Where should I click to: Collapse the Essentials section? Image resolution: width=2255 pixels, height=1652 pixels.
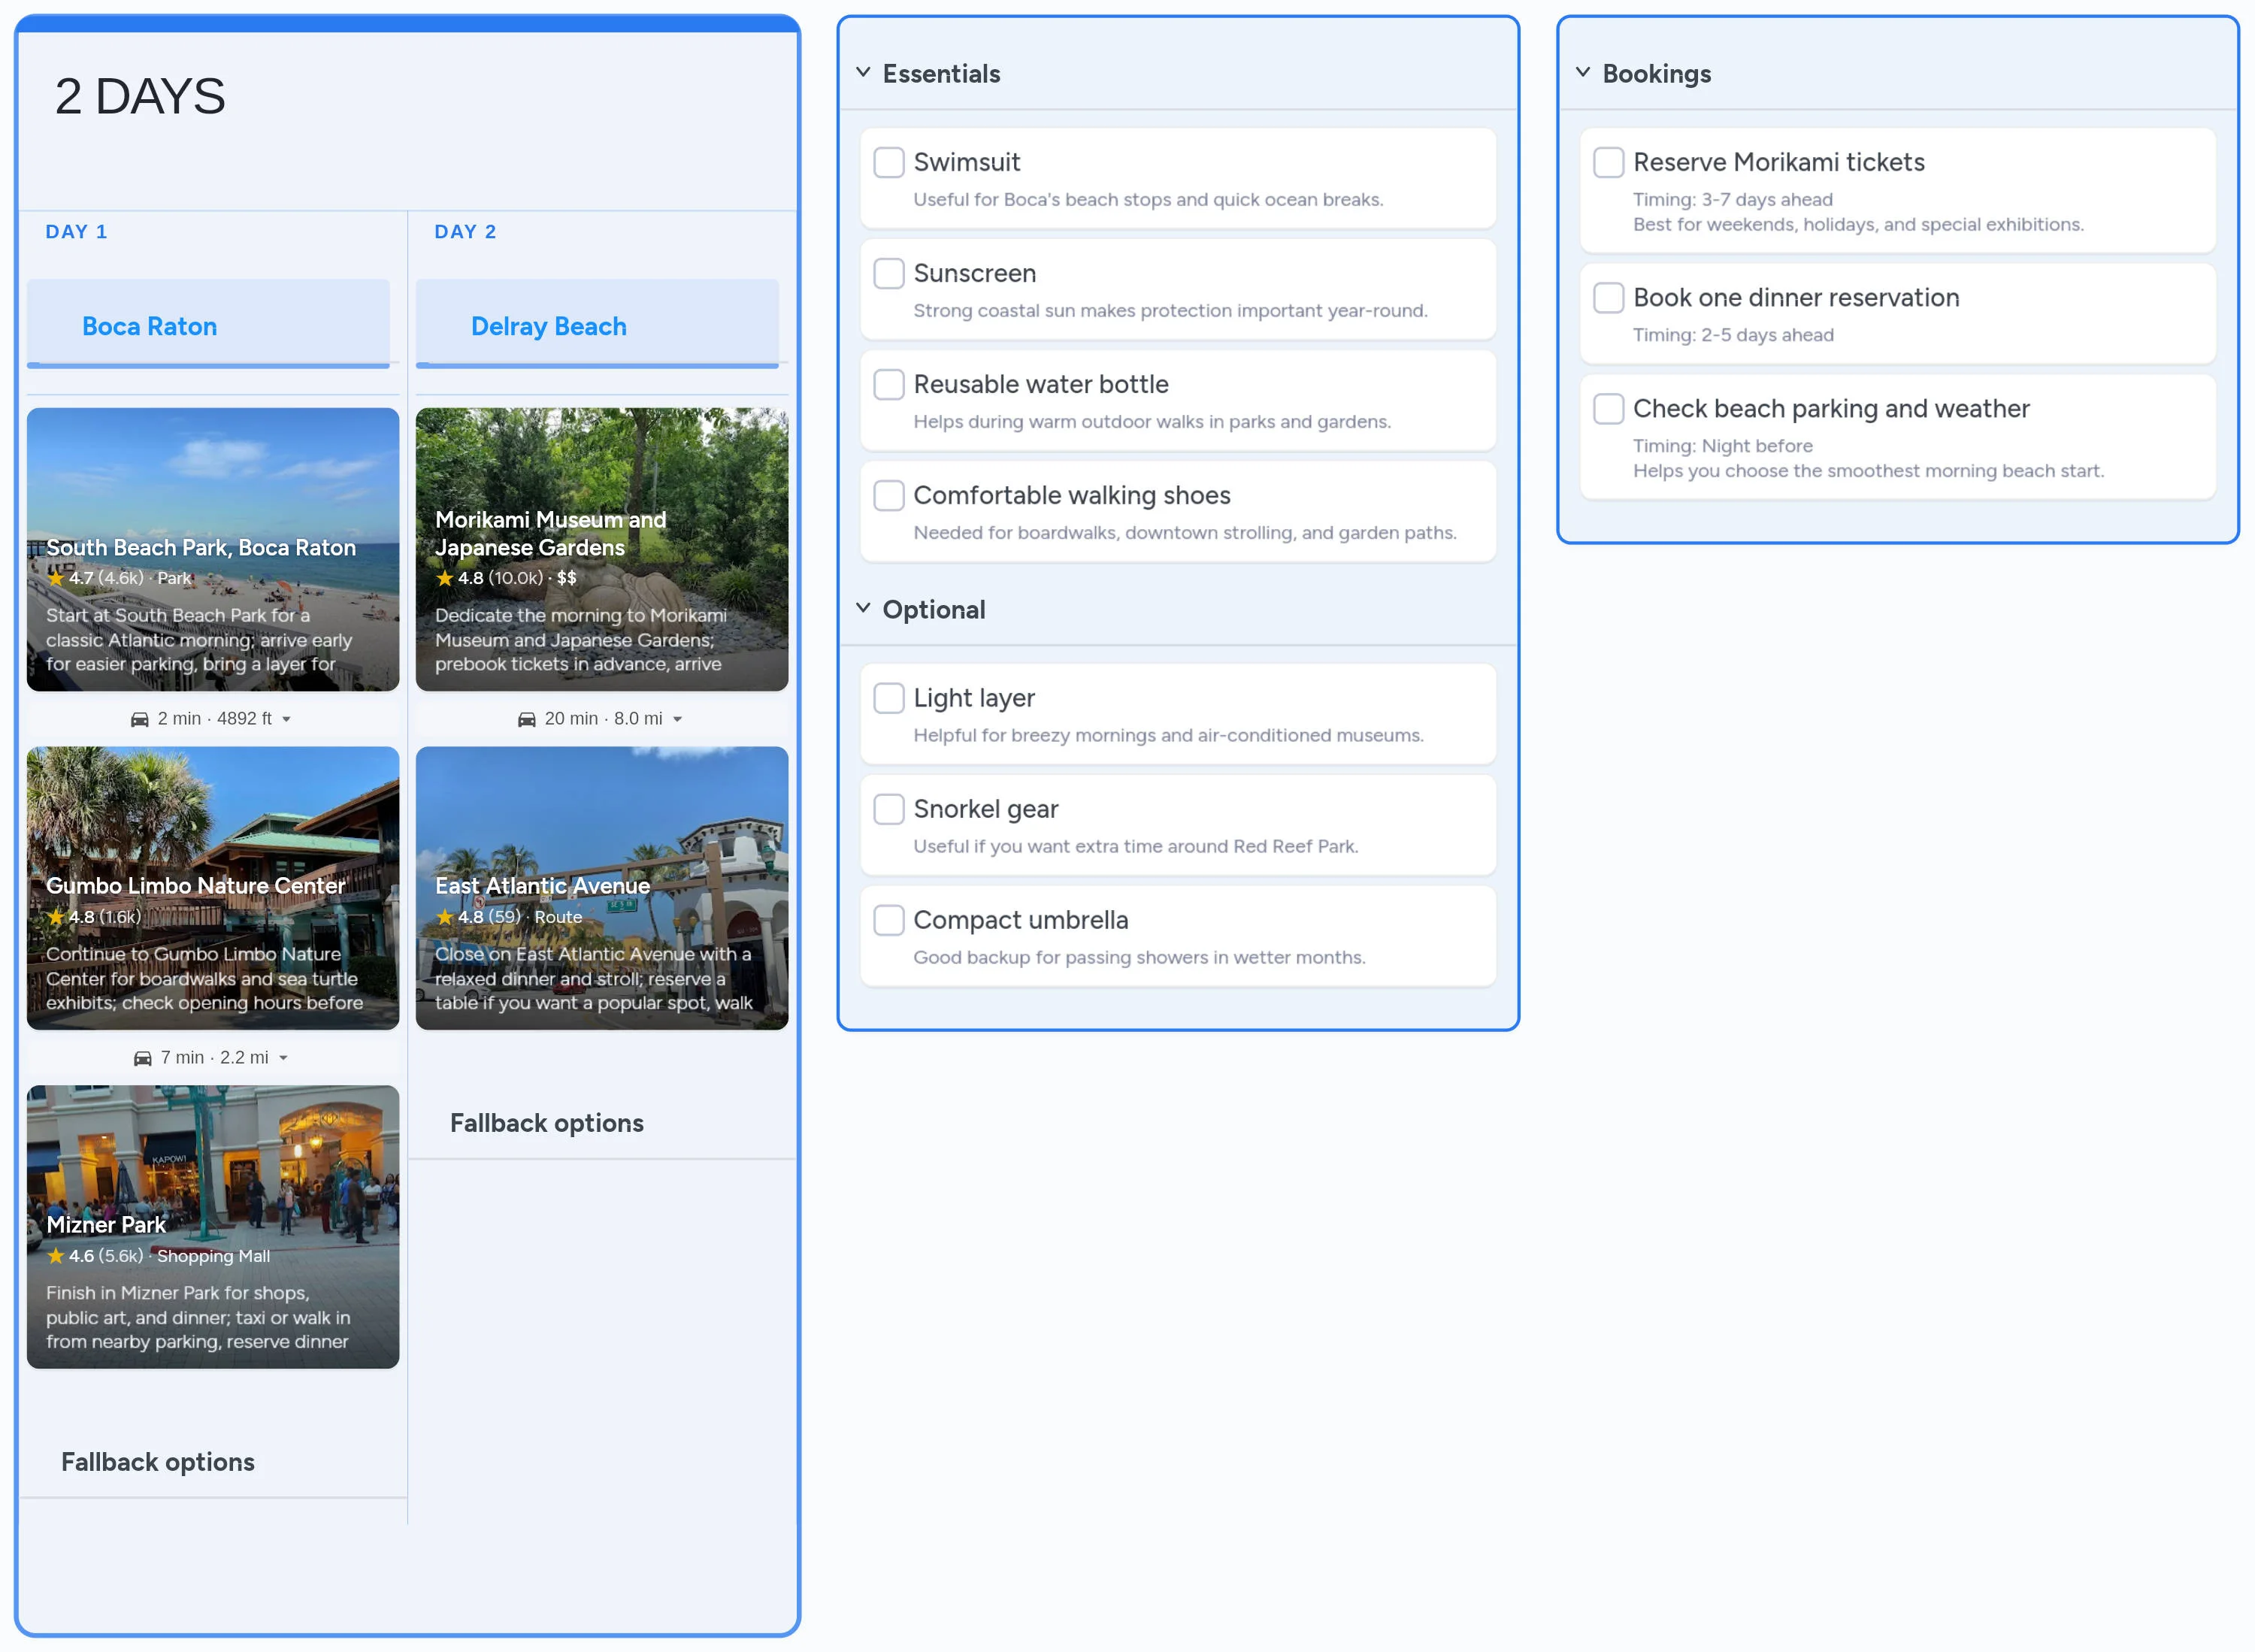(863, 73)
